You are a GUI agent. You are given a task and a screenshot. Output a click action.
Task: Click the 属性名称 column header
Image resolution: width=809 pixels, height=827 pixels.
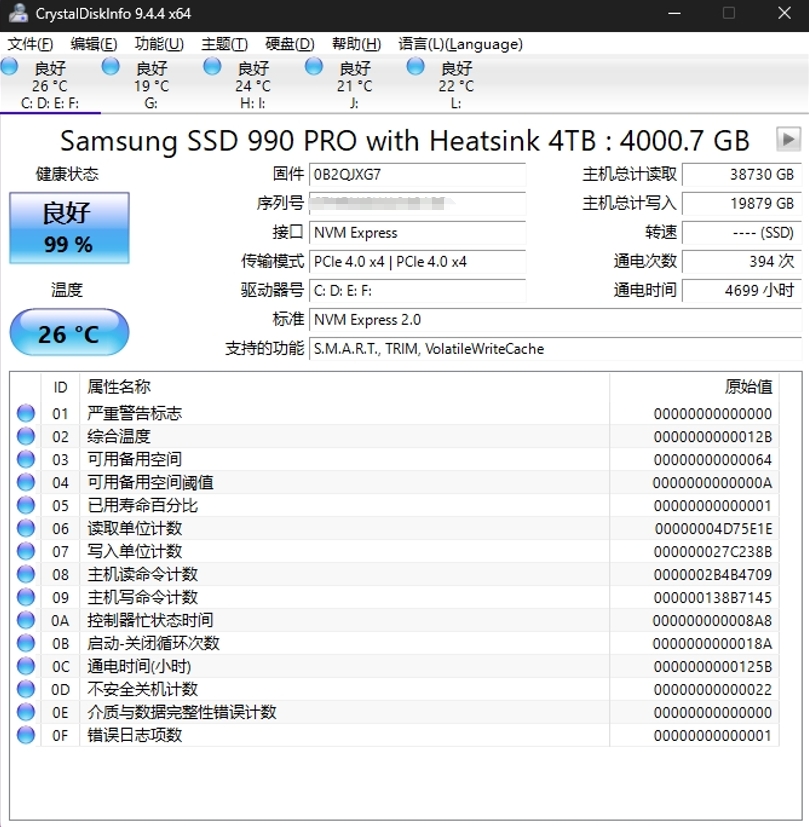344,387
